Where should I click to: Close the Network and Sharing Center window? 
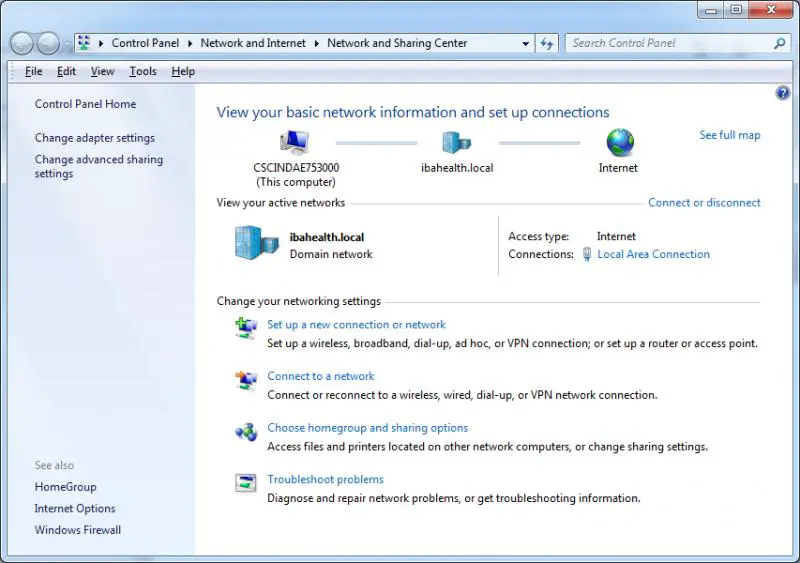click(x=771, y=9)
